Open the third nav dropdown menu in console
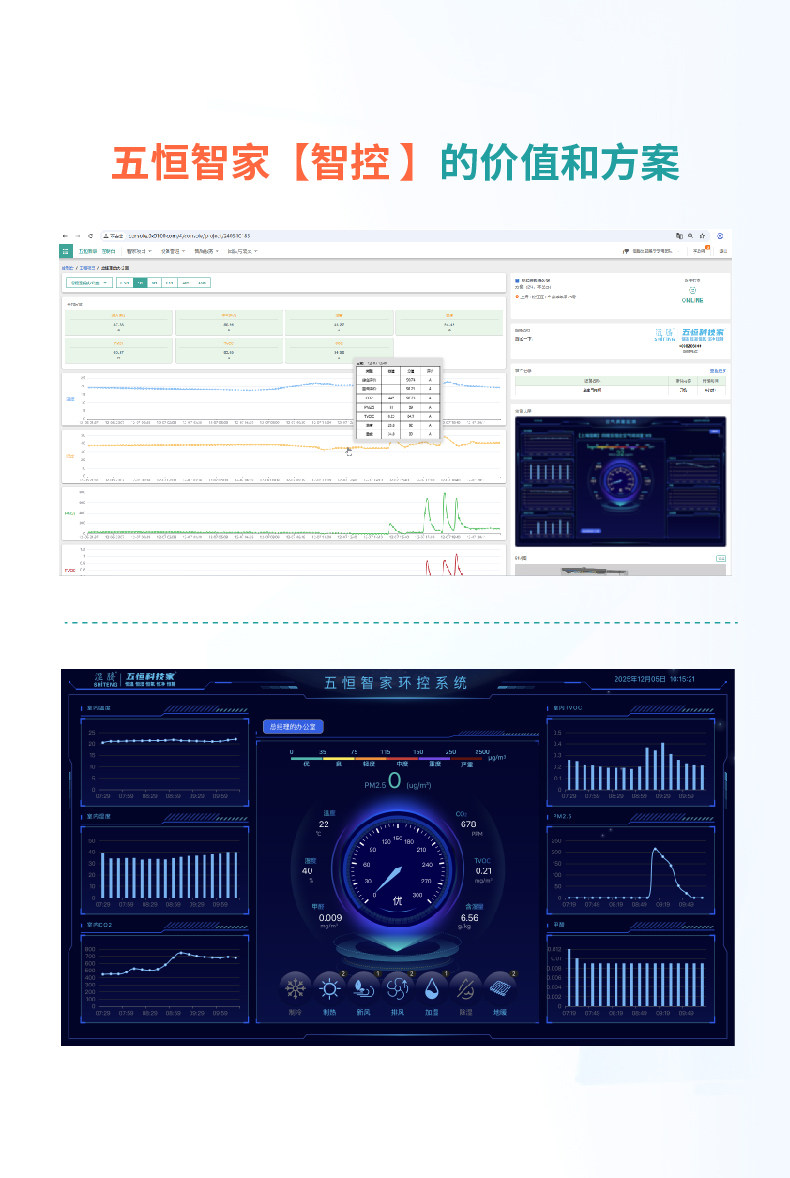The image size is (790, 1178). click(x=173, y=251)
